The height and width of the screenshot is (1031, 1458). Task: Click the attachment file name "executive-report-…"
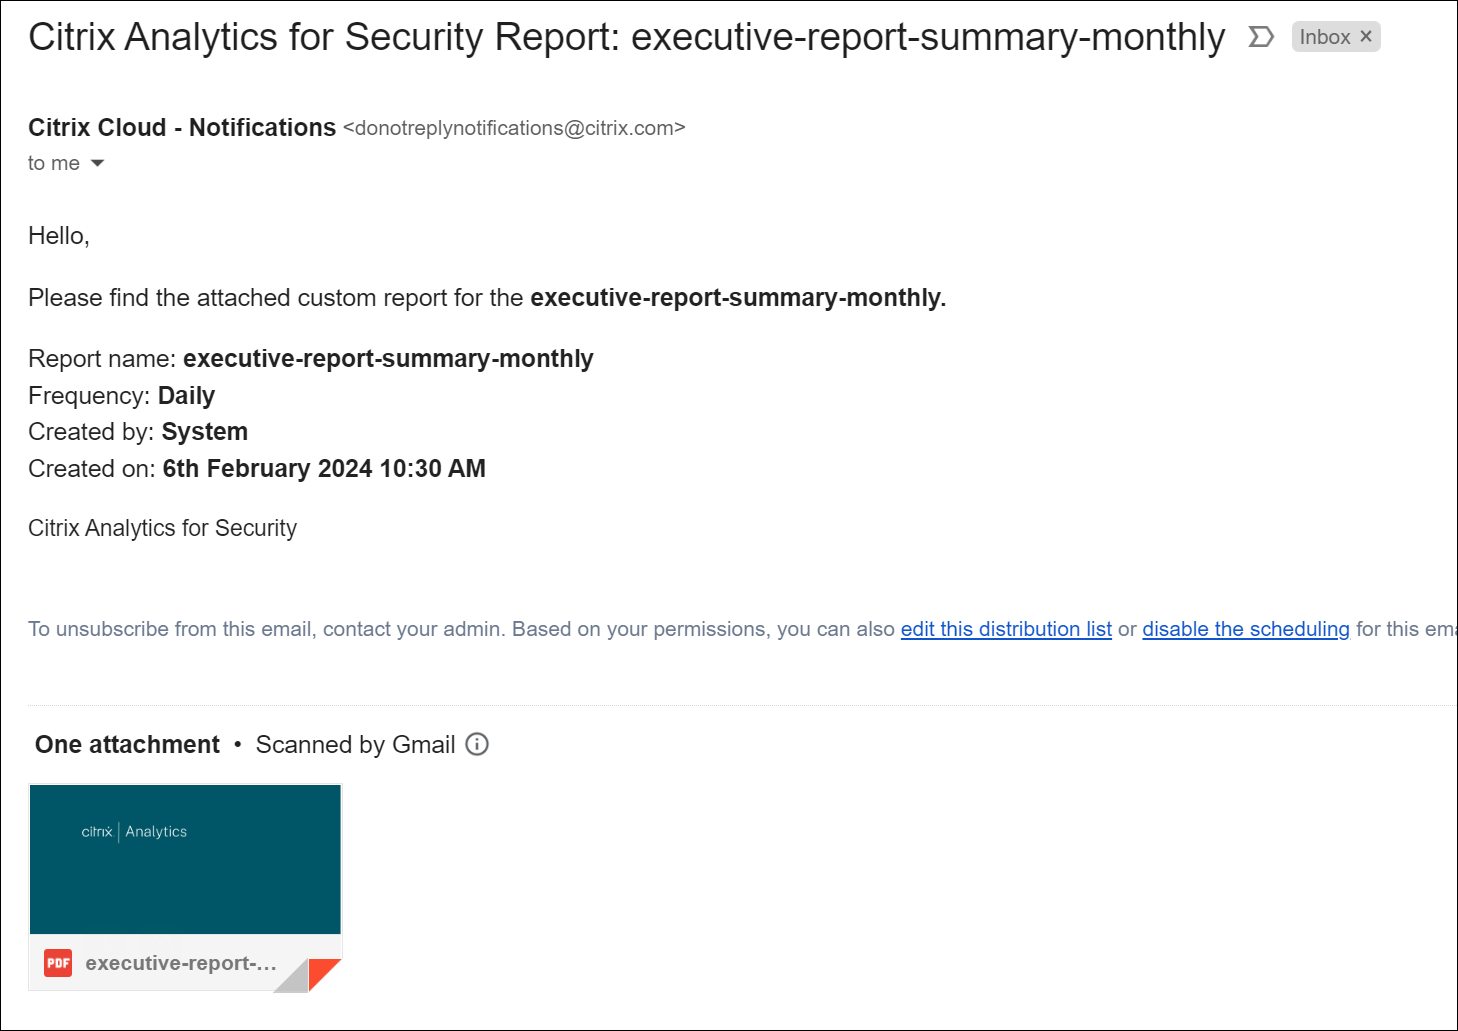click(x=181, y=963)
